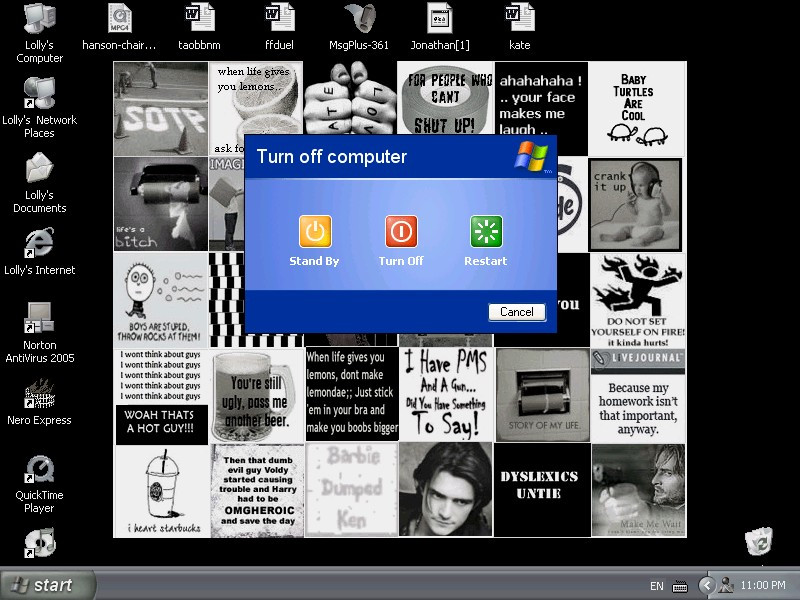The image size is (800, 600).
Task: Click the Do Not Set Yourself On Fire tile
Action: 638,301
